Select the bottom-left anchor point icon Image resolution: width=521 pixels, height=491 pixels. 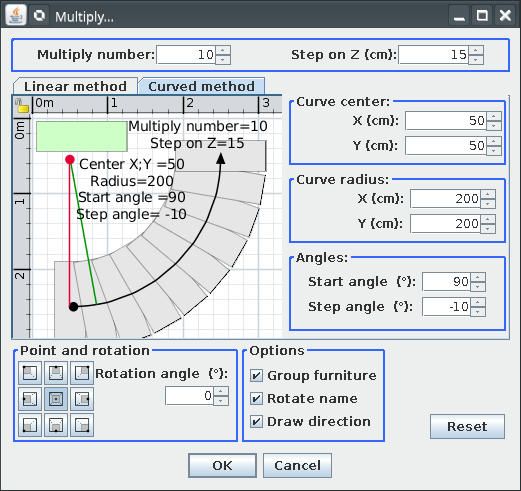point(30,425)
